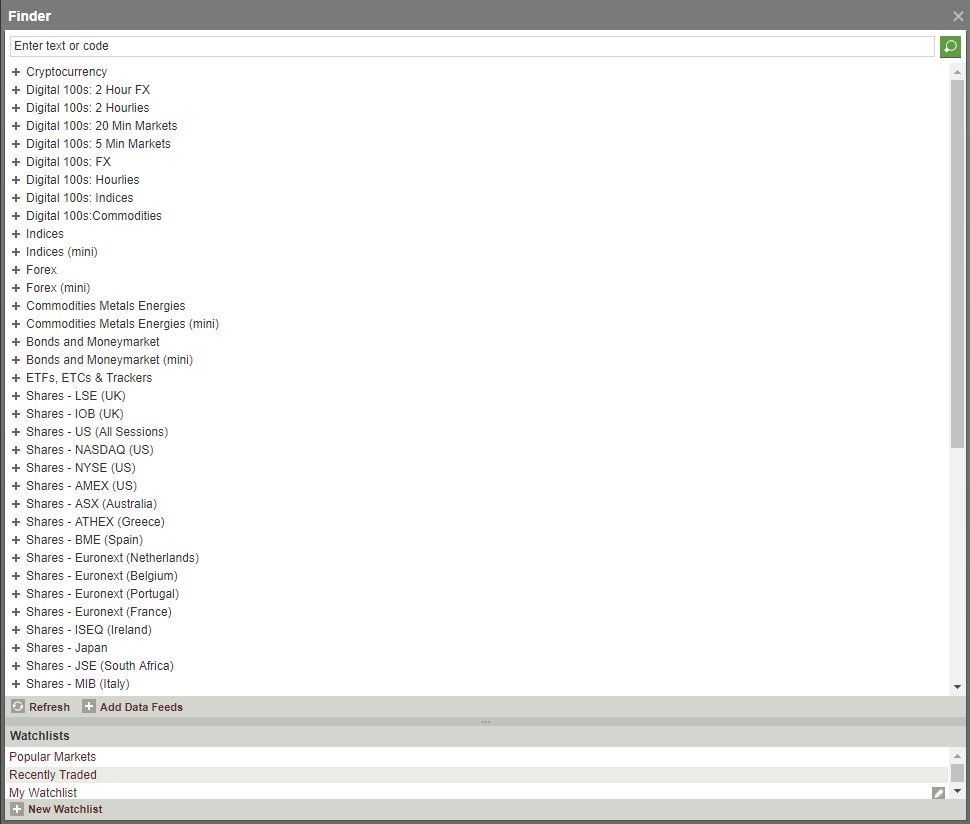Image resolution: width=970 pixels, height=824 pixels.
Task: Select Shares - IOB (UK)
Action: click(75, 414)
